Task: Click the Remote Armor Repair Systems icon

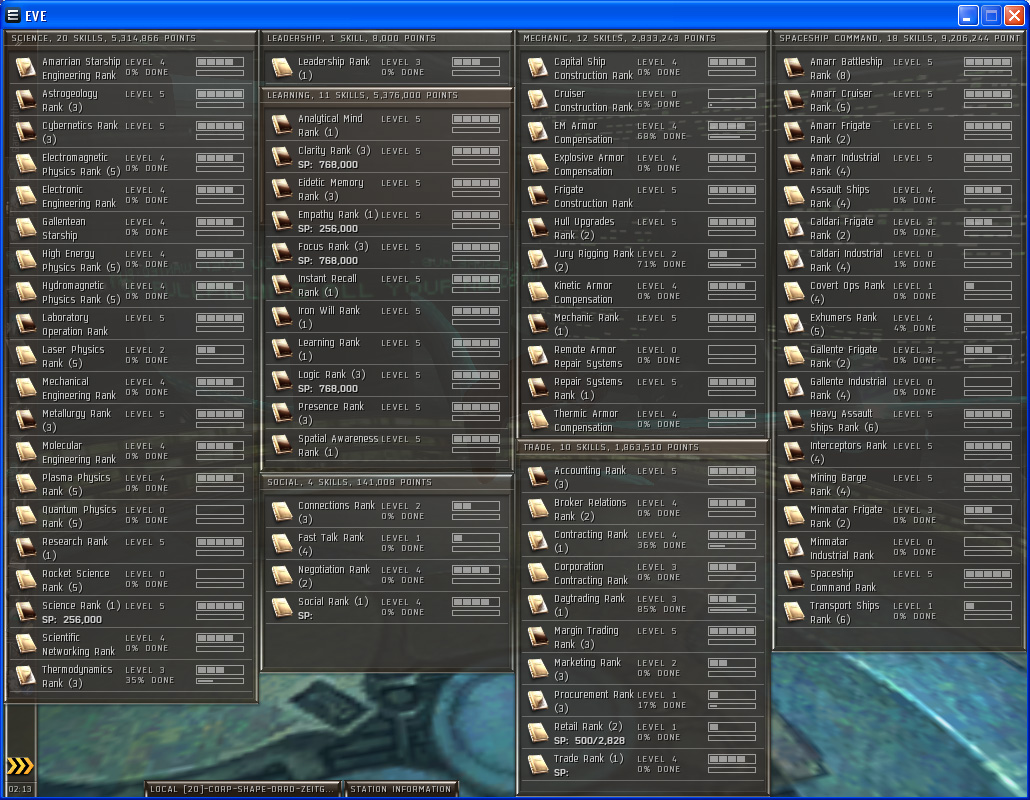Action: 538,355
